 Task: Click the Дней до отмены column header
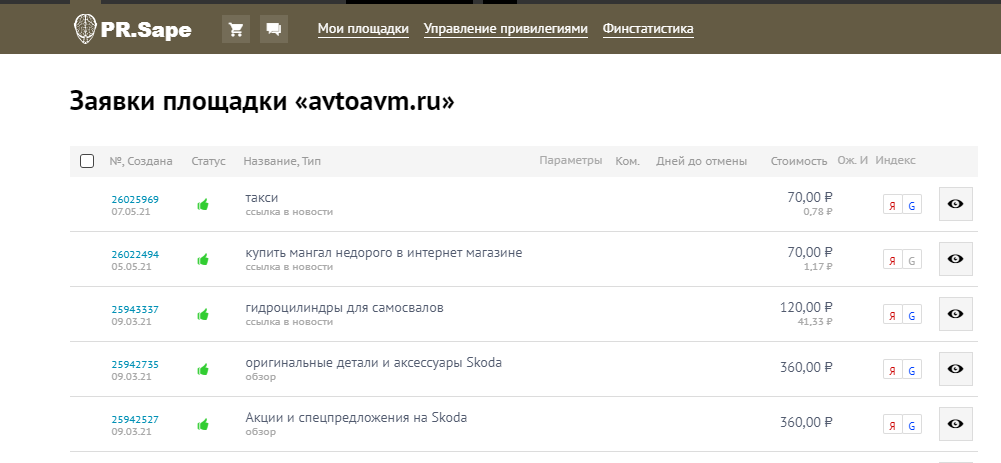(702, 161)
